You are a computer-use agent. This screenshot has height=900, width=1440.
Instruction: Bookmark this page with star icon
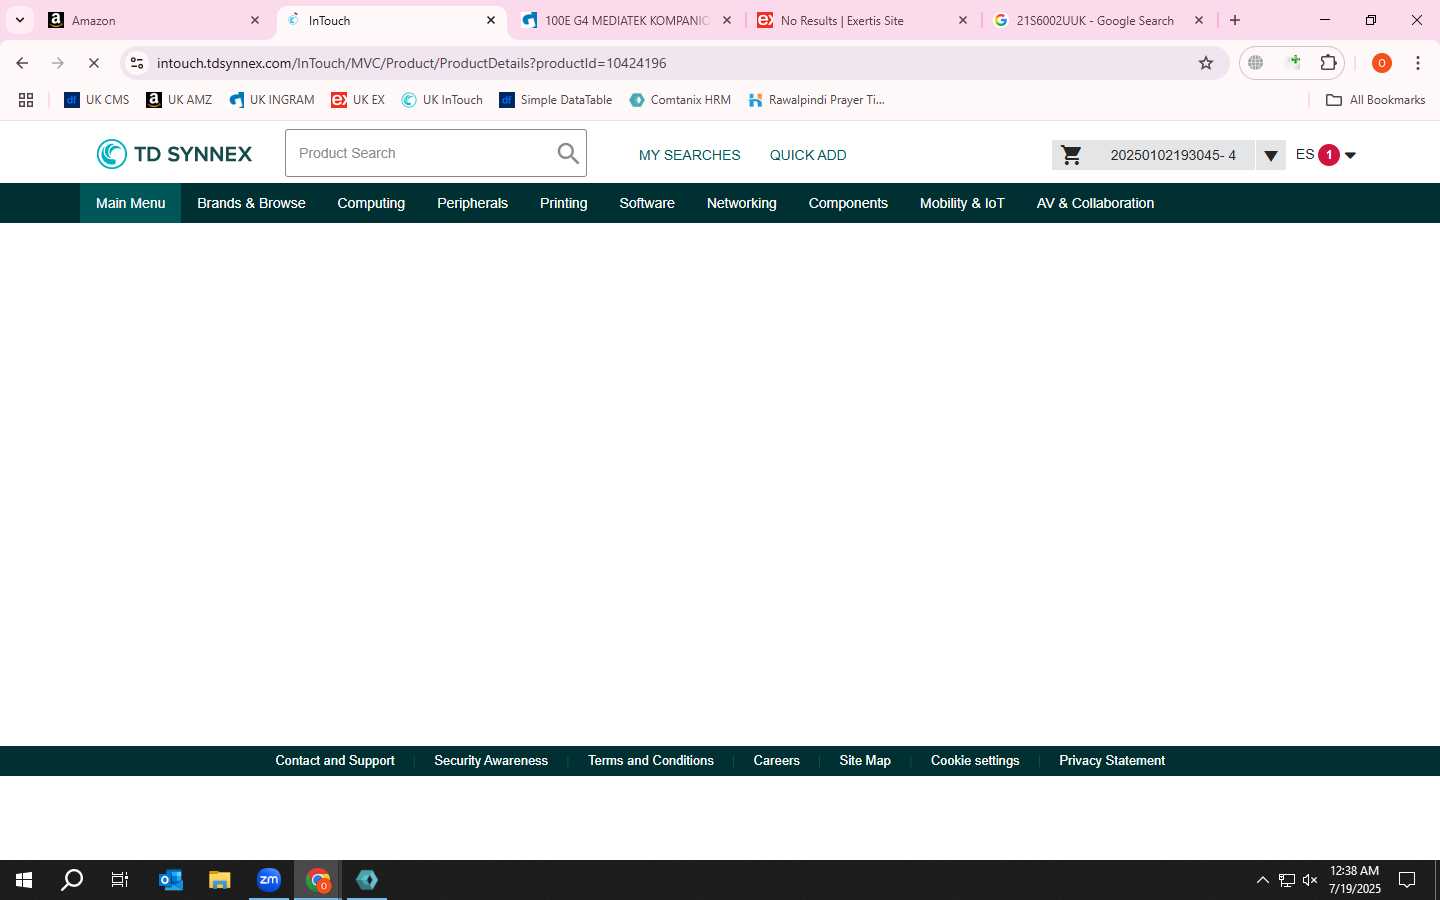(x=1206, y=63)
